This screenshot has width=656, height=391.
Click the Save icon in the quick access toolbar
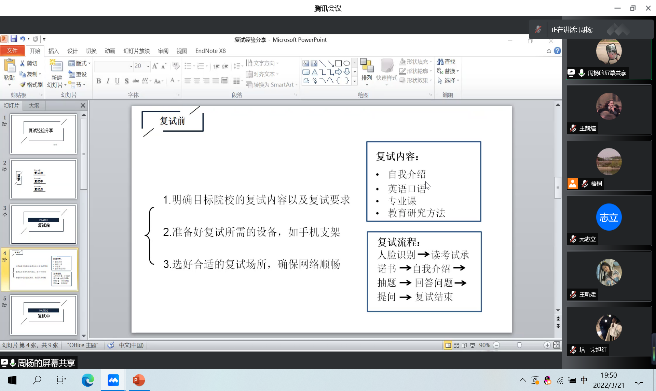14,39
